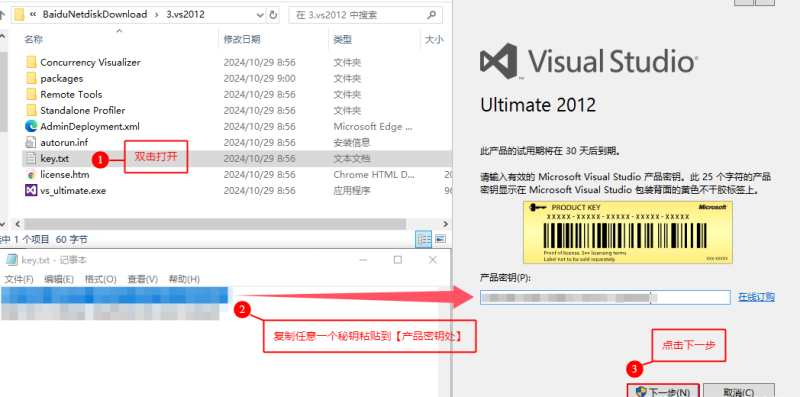Viewport: 800px width, 397px height.
Task: Click the left arrow of horizontal scrollbar
Action: coord(17,224)
